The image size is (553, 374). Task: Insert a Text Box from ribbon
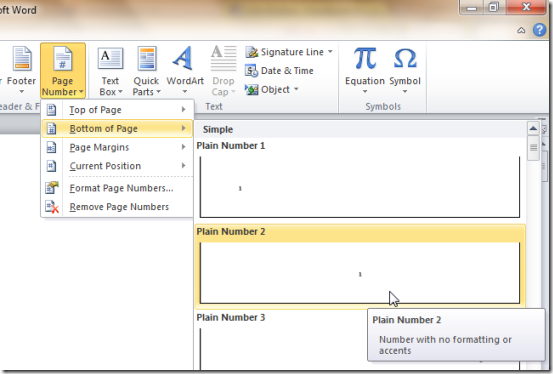(x=110, y=71)
